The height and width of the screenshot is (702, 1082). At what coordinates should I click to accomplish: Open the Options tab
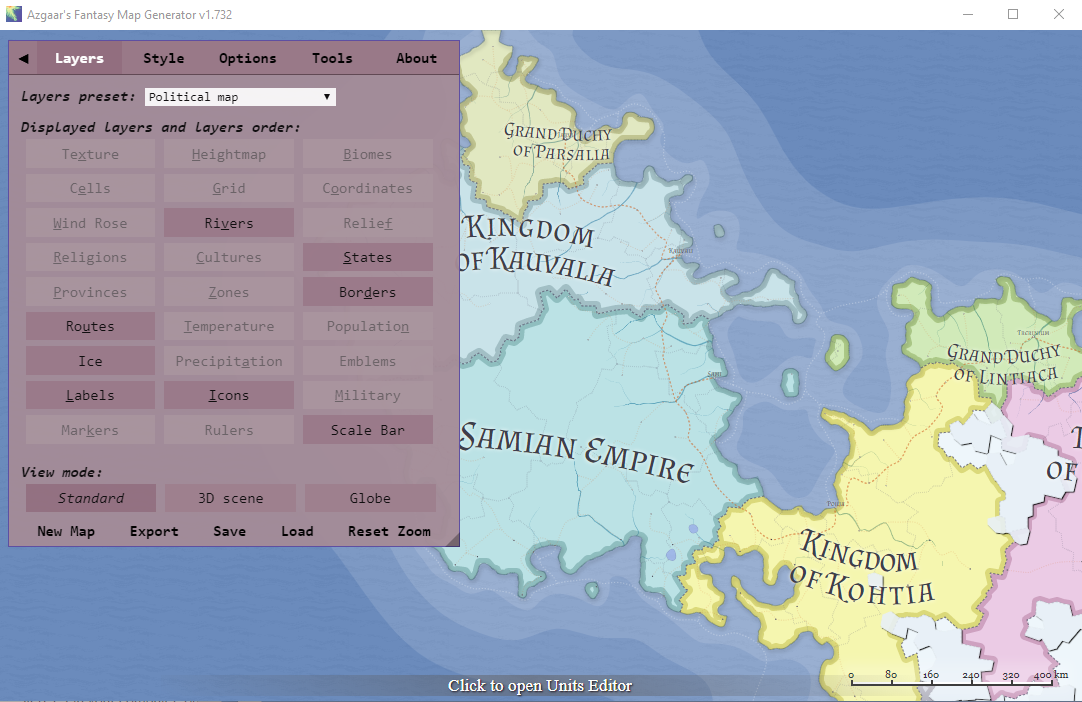tap(248, 59)
